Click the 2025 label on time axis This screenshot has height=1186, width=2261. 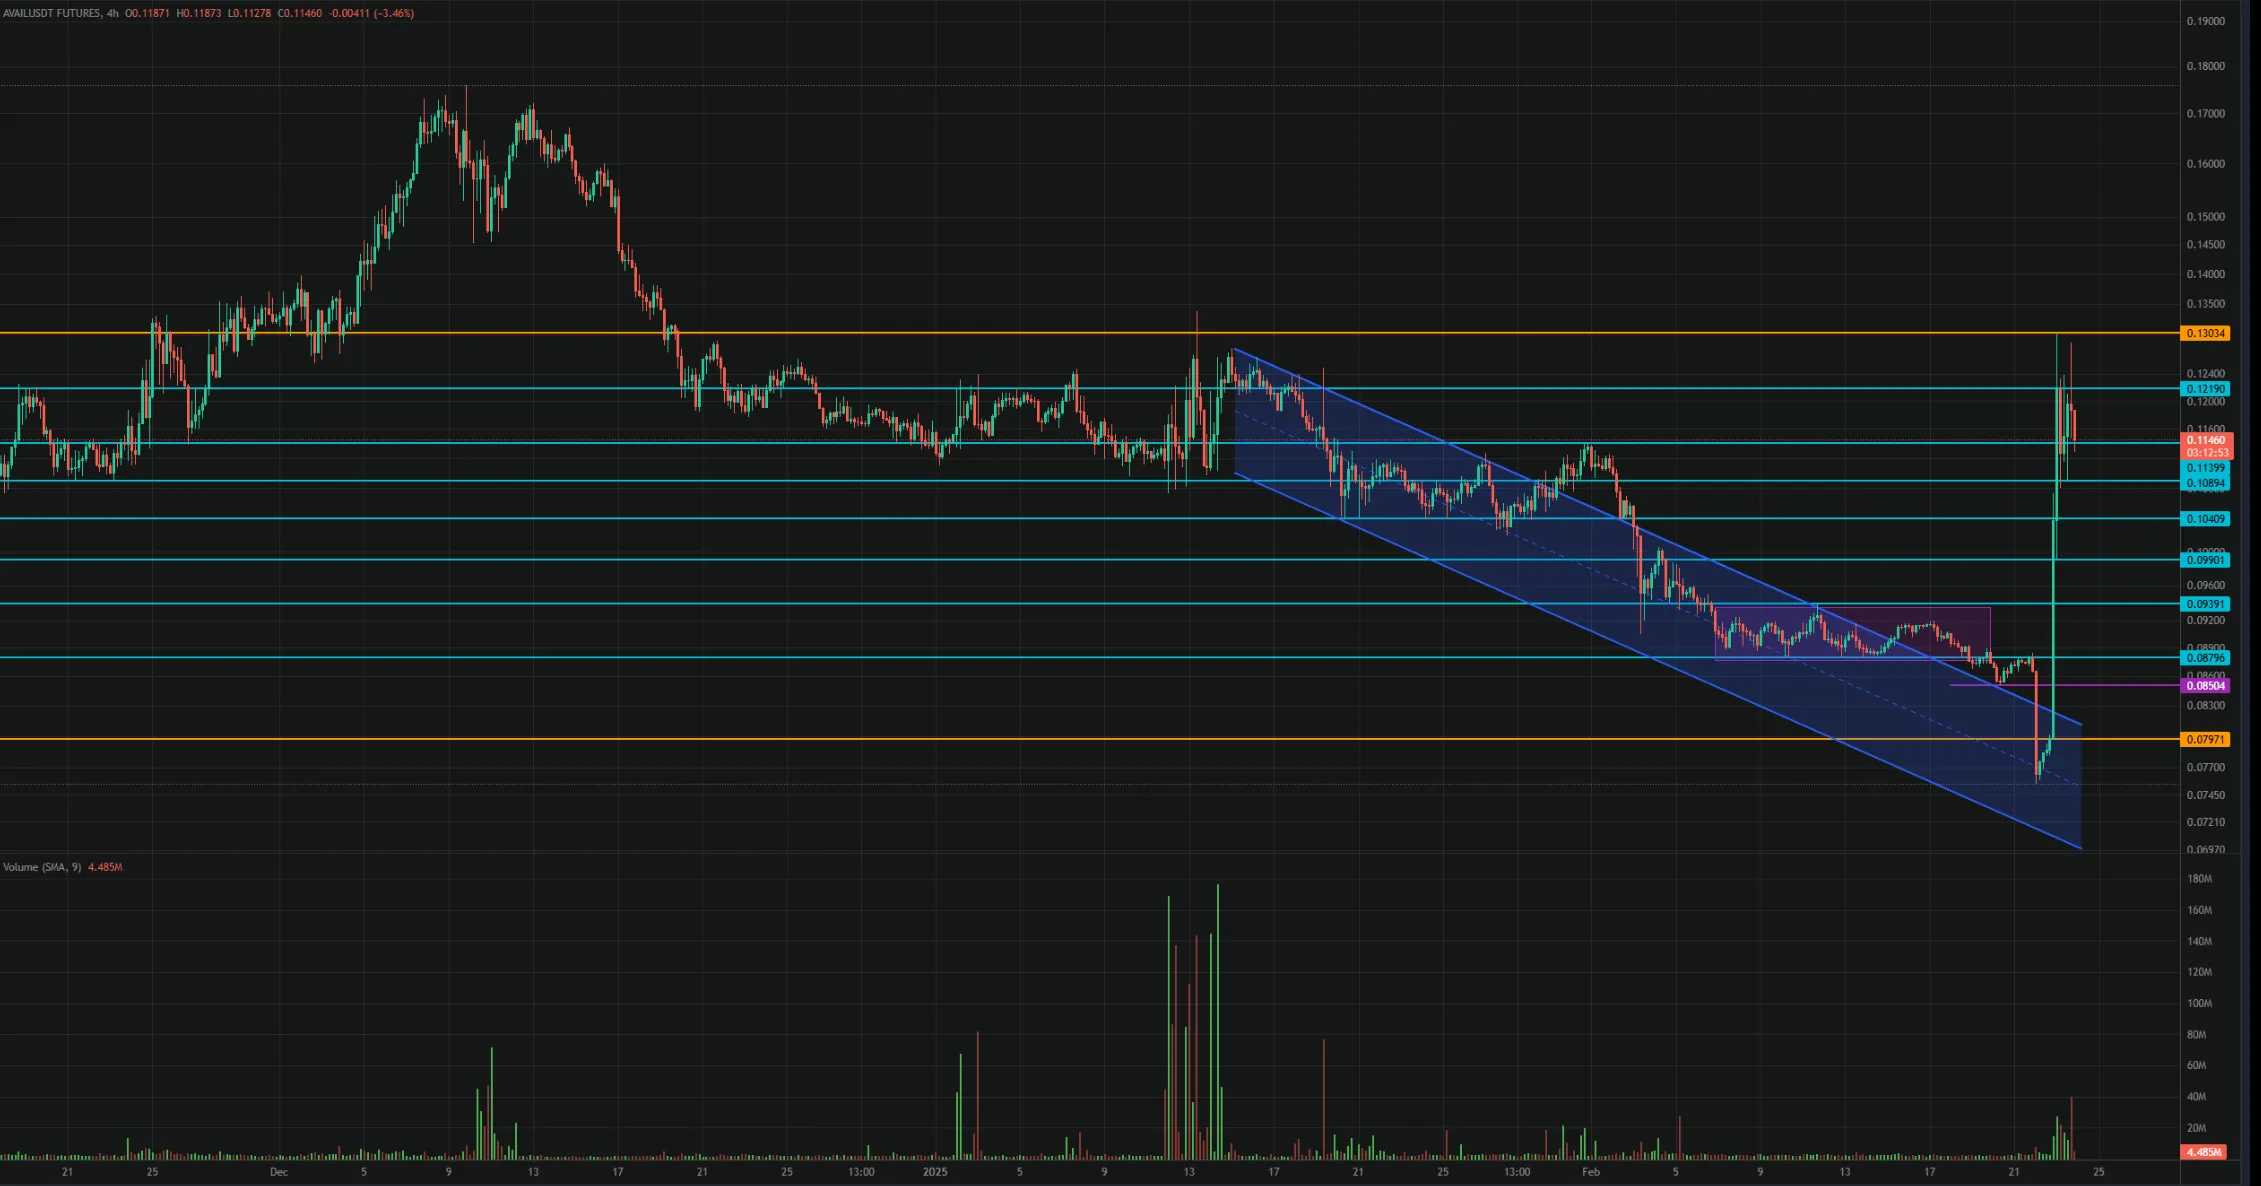pyautogui.click(x=935, y=1172)
